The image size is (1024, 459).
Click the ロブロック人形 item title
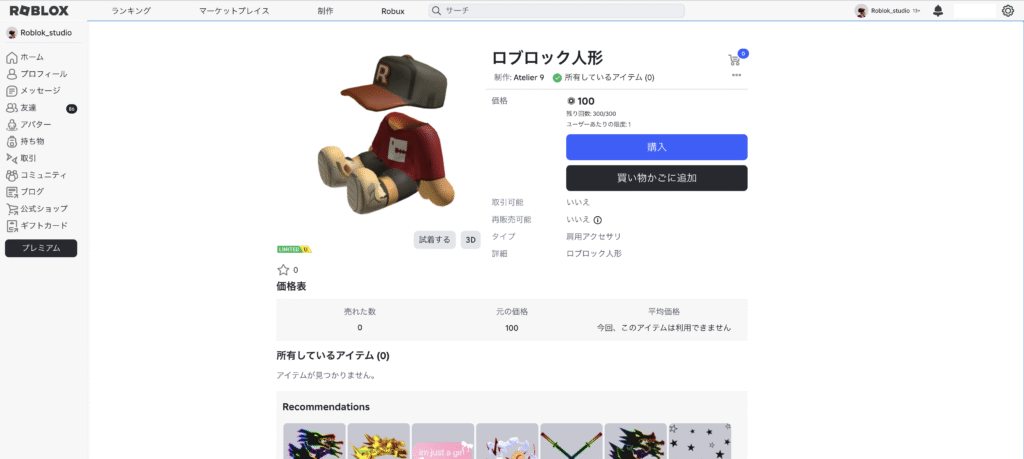(547, 57)
